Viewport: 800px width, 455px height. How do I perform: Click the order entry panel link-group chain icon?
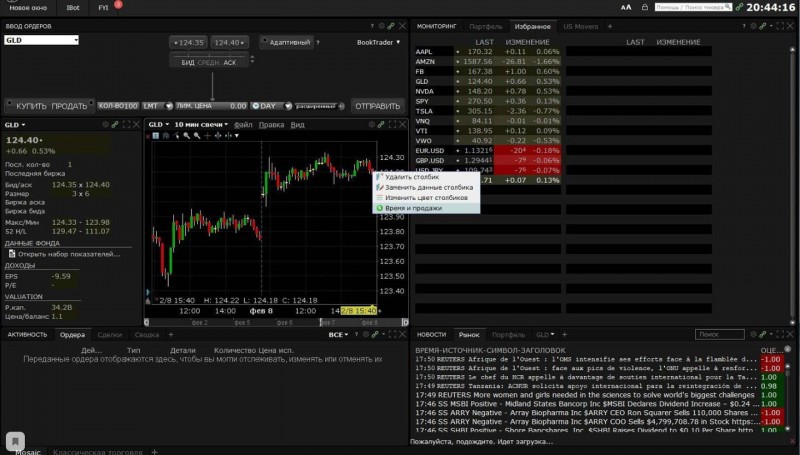391,26
